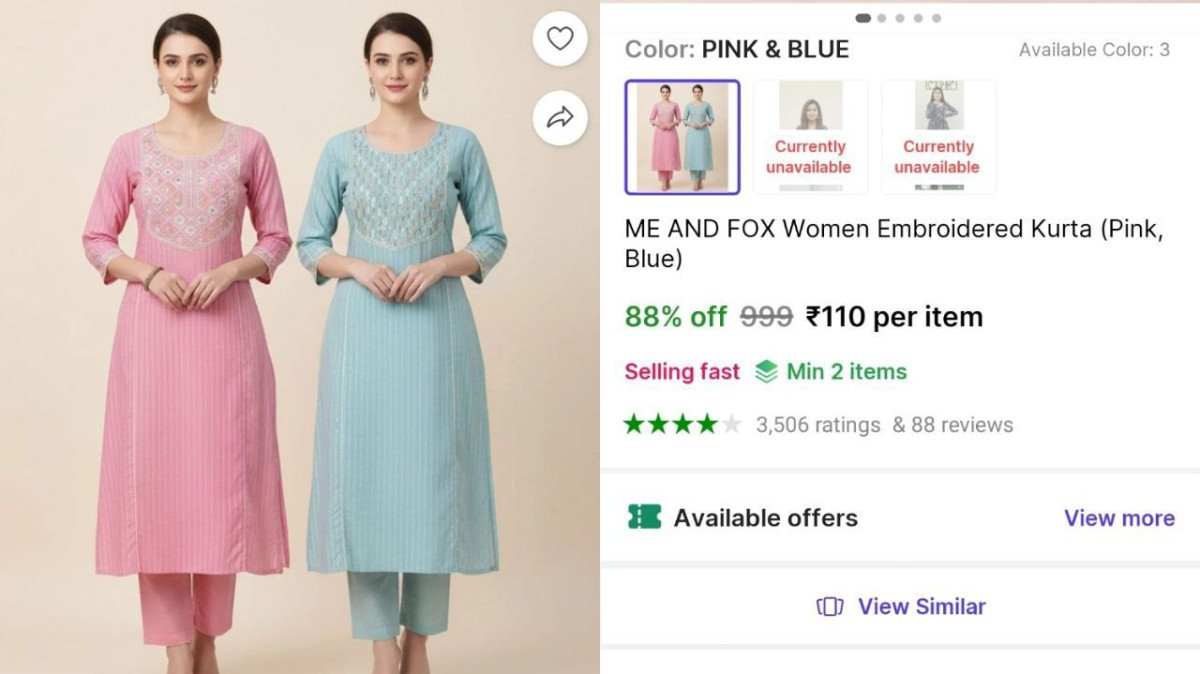Viewport: 1200px width, 674px height.
Task: Choose the second Currently unavailable color option
Action: pos(810,136)
